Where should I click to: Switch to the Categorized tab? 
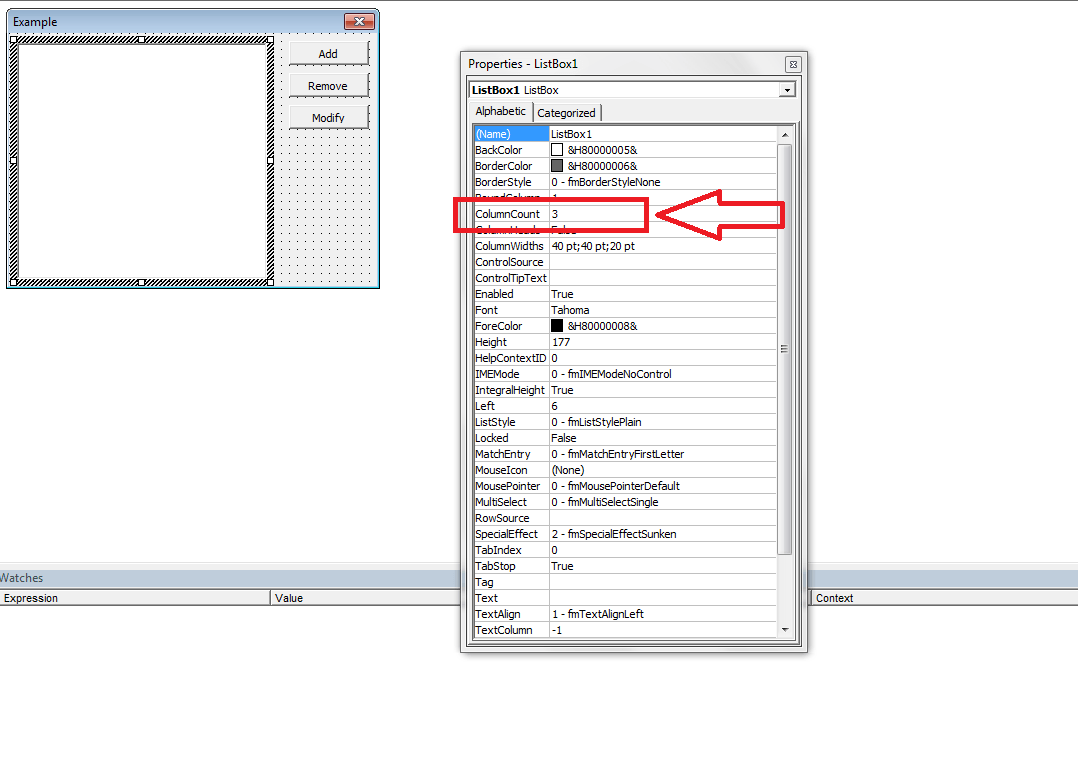567,112
